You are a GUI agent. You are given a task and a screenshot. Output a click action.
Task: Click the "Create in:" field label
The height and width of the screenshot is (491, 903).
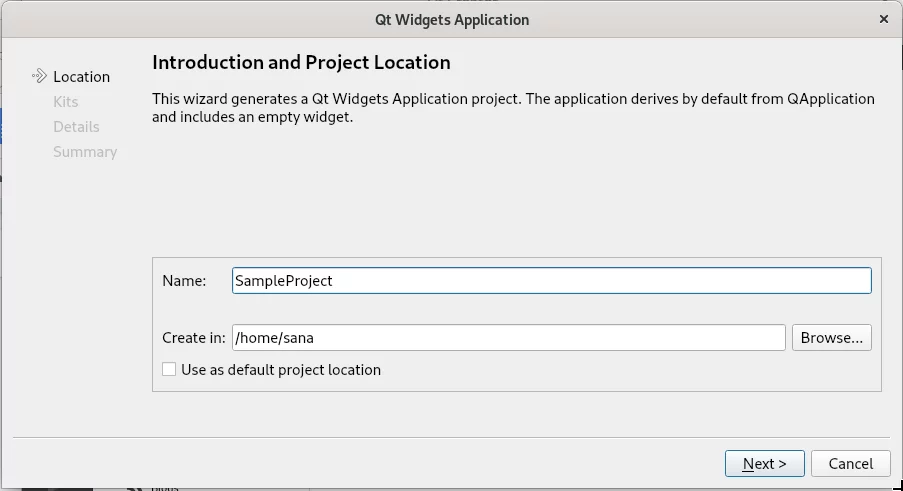point(194,337)
